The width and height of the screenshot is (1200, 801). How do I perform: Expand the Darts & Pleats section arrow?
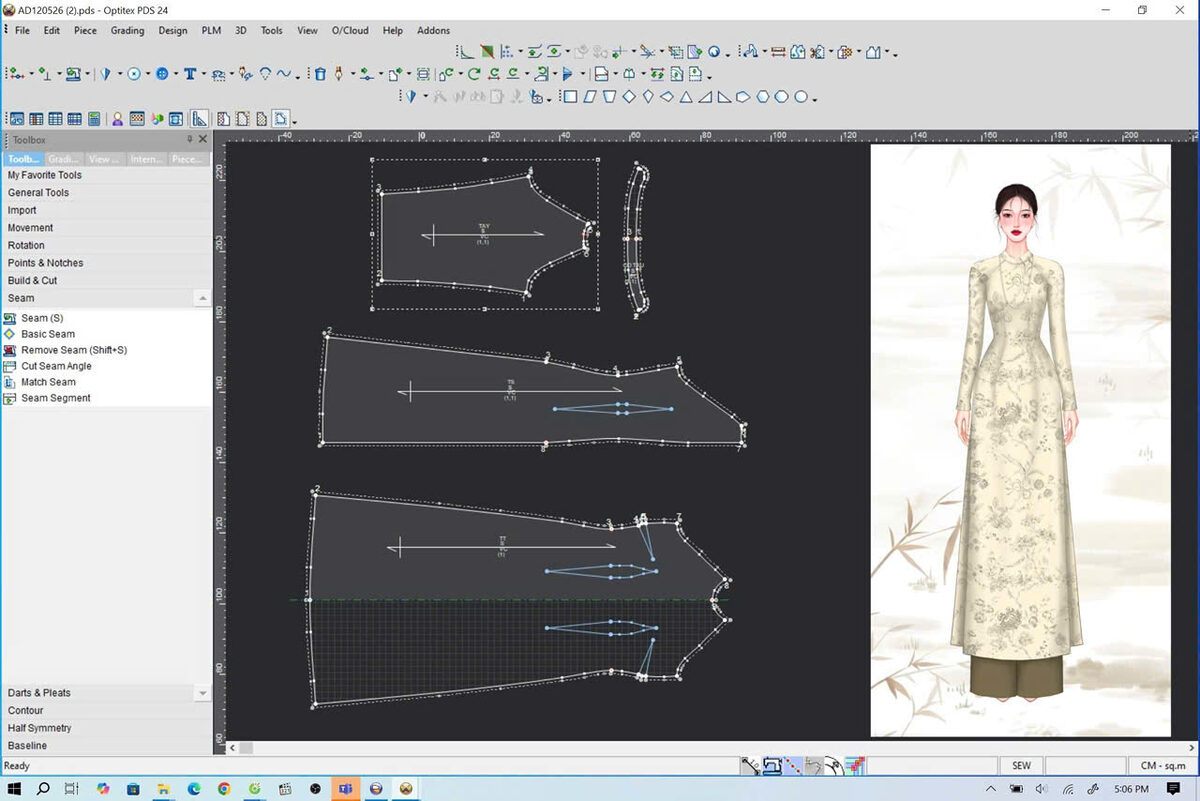(x=203, y=693)
